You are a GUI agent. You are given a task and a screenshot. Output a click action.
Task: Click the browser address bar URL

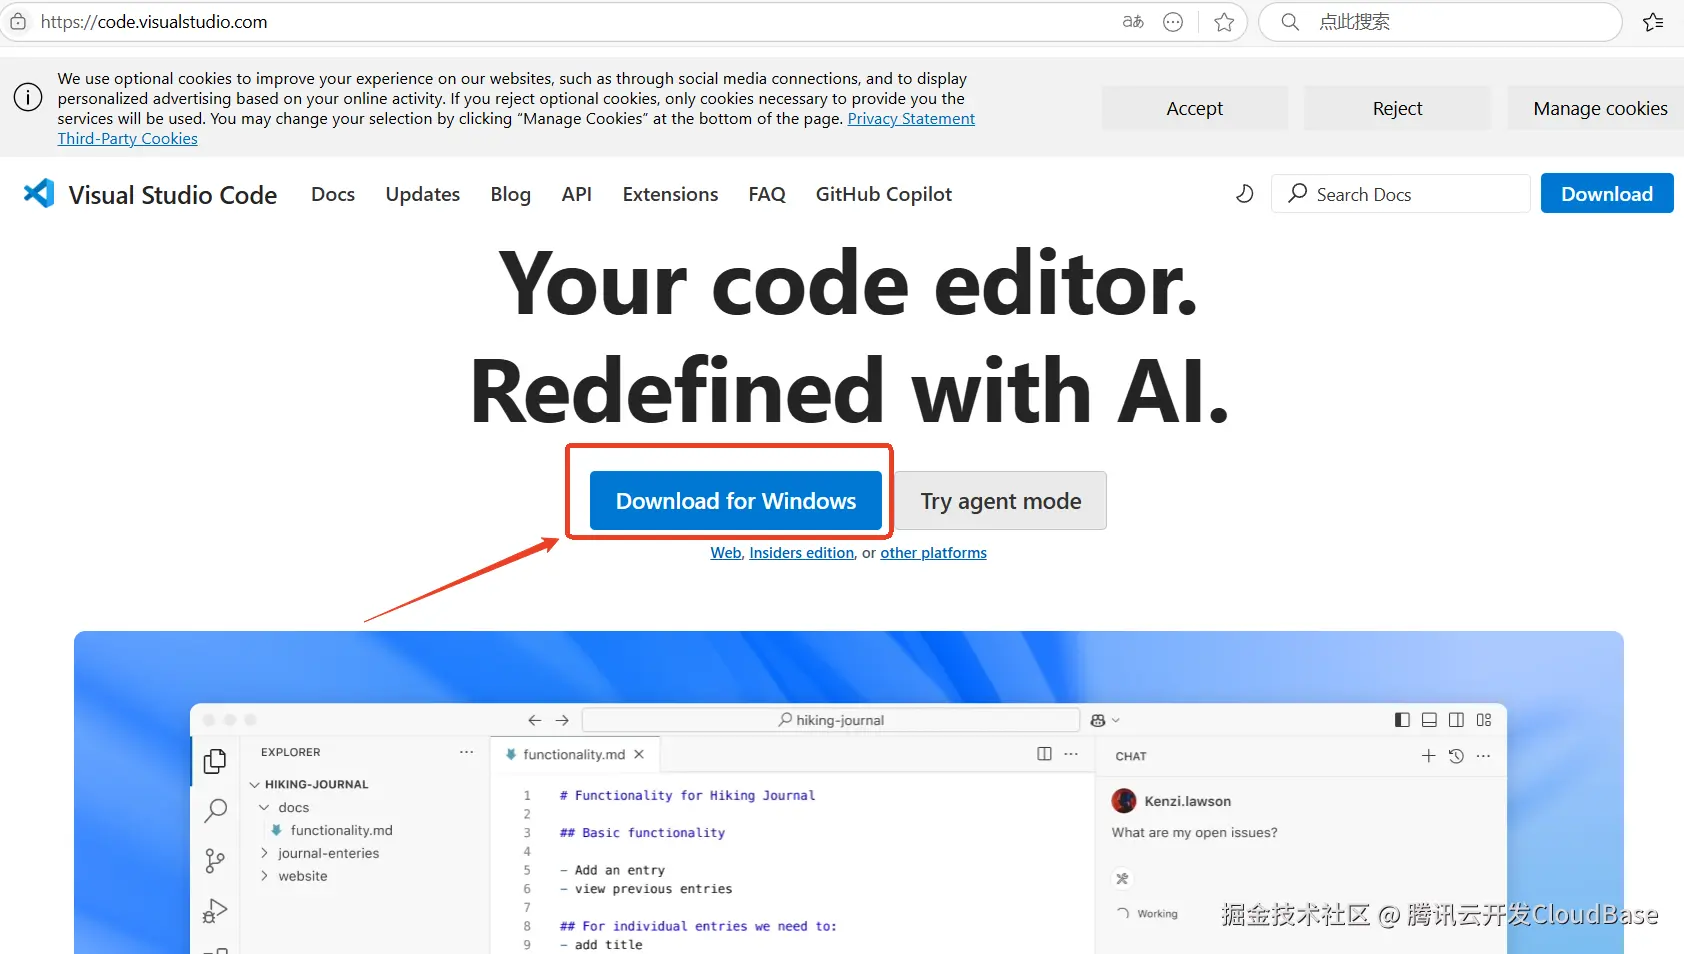click(154, 22)
